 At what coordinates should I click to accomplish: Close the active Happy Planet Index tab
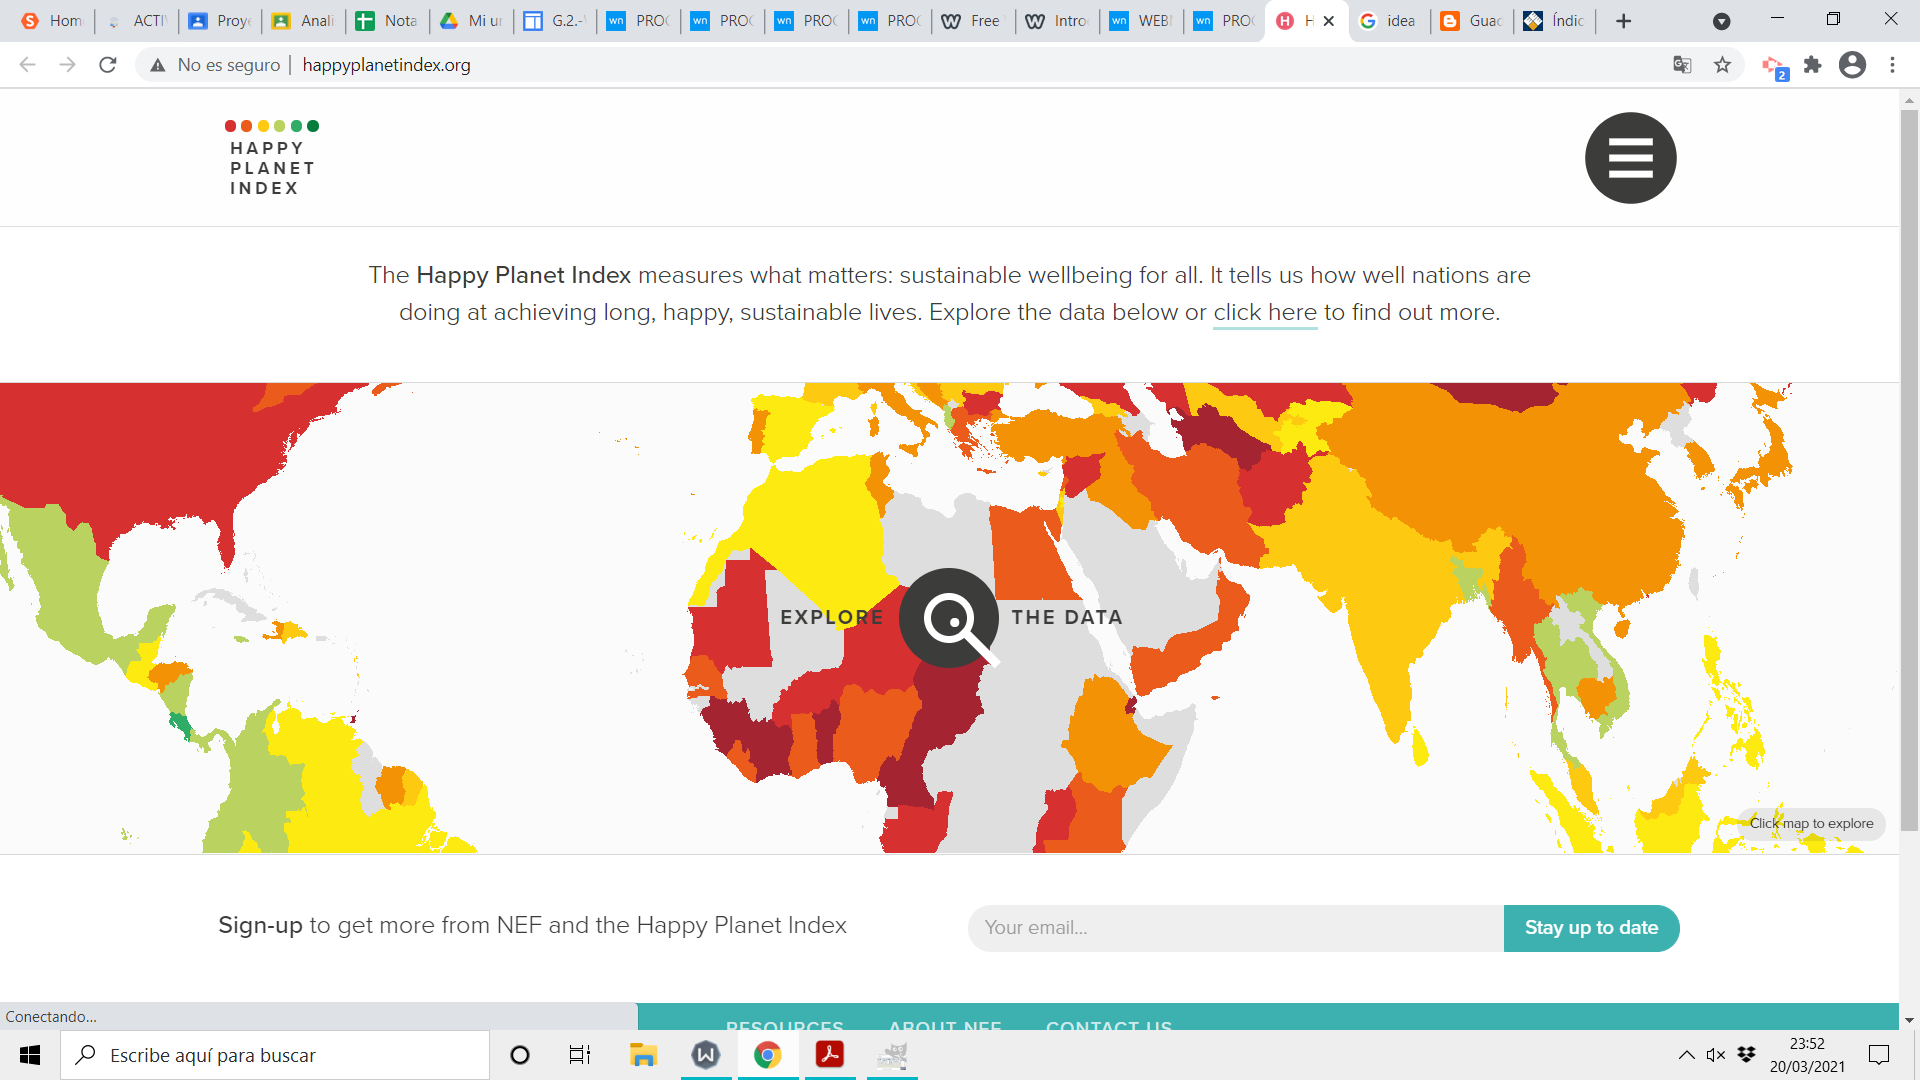(1329, 21)
